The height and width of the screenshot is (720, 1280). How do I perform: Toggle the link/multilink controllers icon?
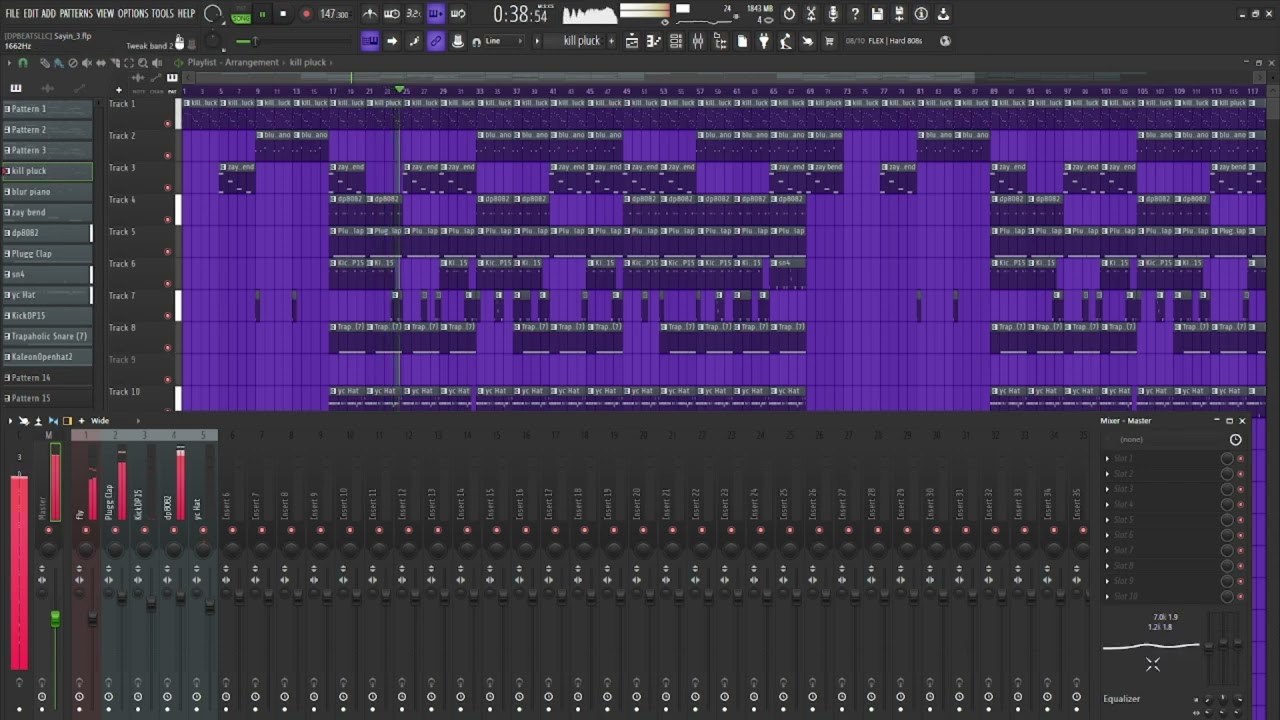coord(436,41)
